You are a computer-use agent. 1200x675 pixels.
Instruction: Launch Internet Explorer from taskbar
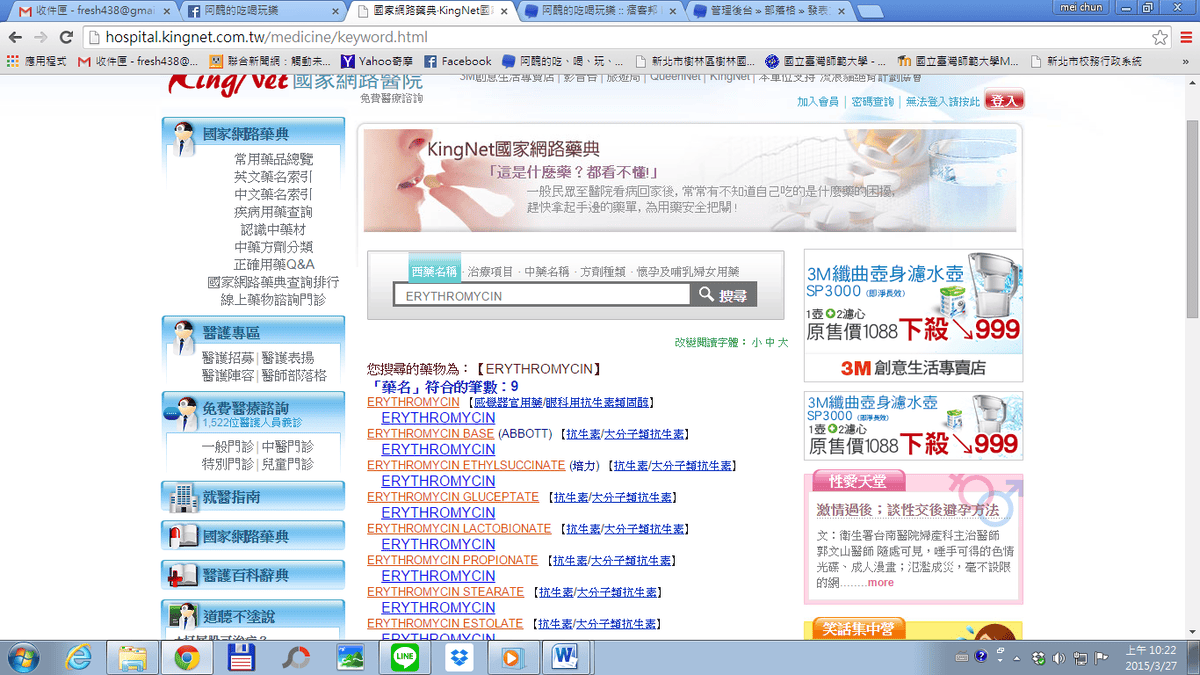point(79,657)
